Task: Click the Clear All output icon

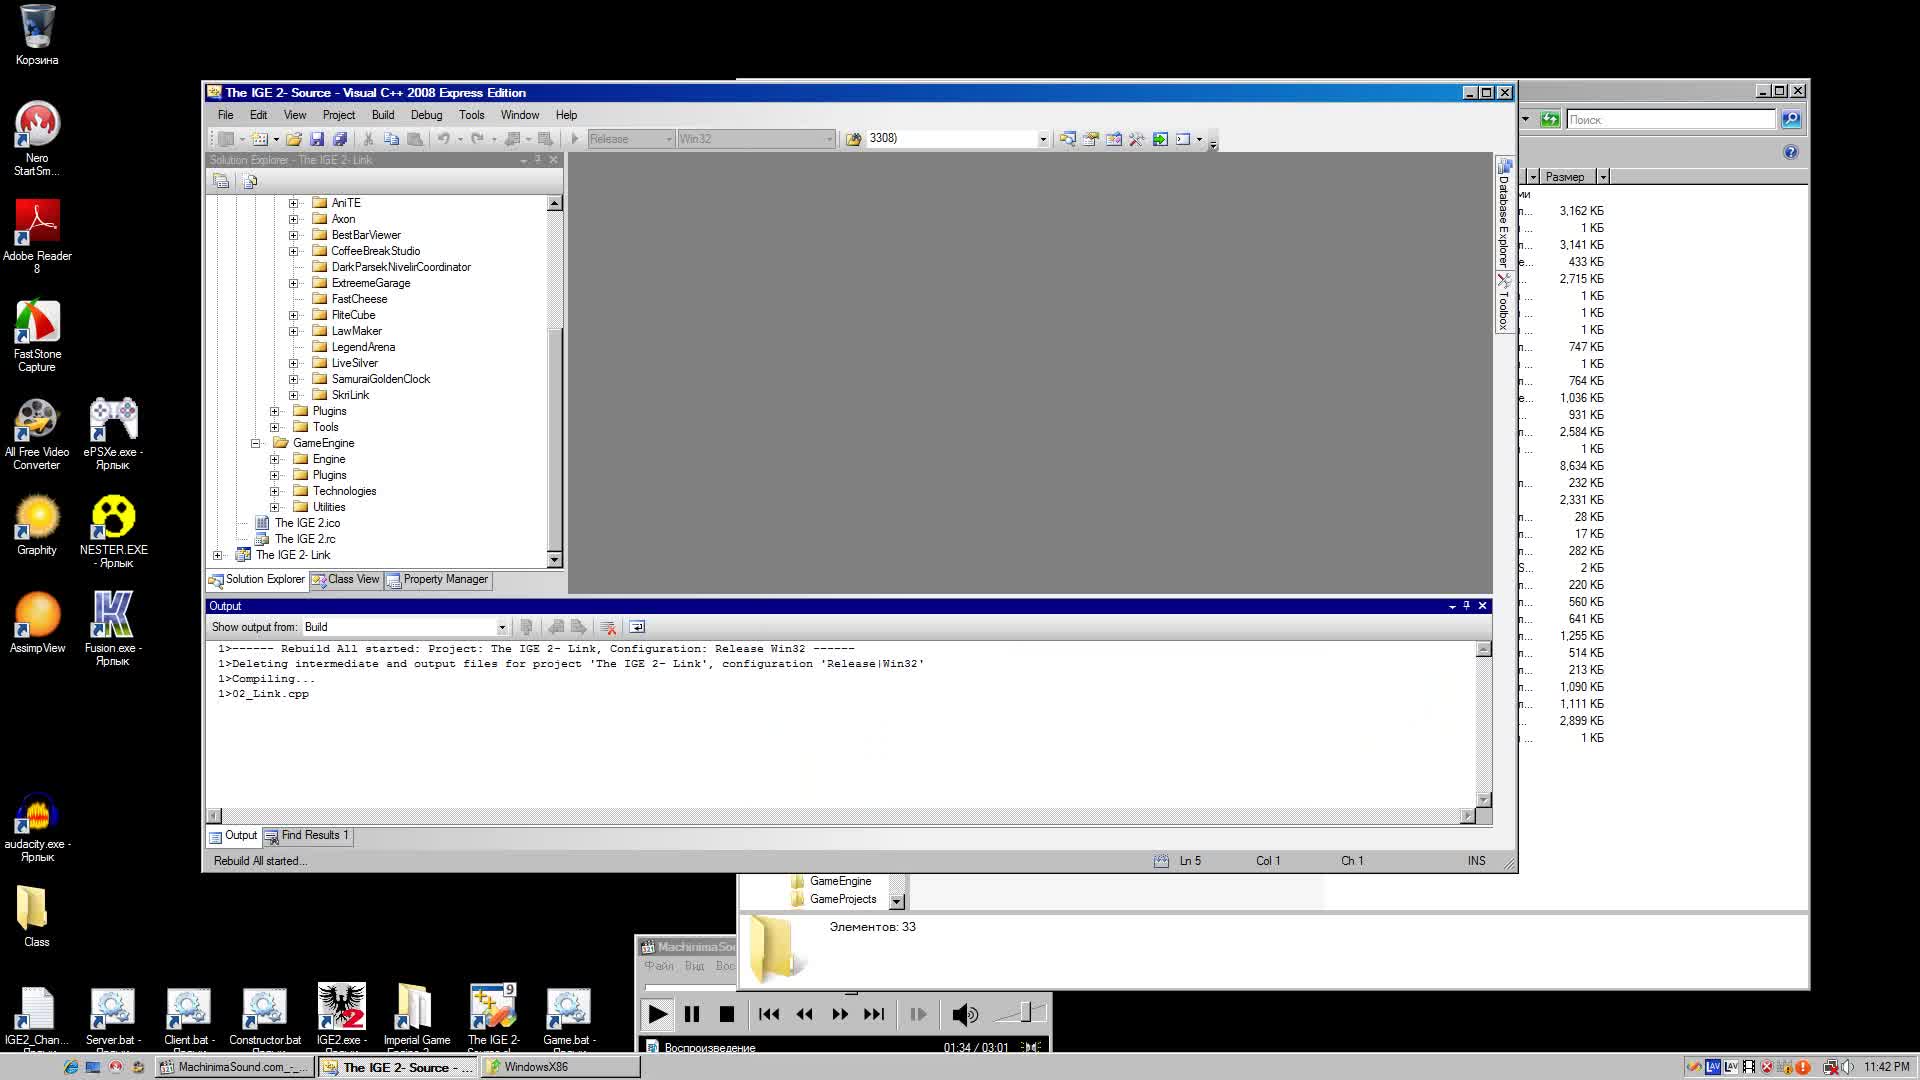Action: coord(607,627)
